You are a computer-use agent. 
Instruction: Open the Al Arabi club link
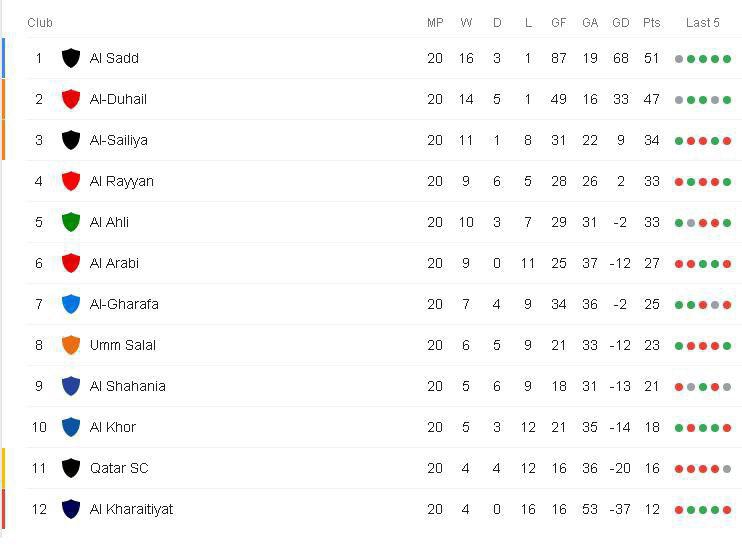pyautogui.click(x=114, y=263)
